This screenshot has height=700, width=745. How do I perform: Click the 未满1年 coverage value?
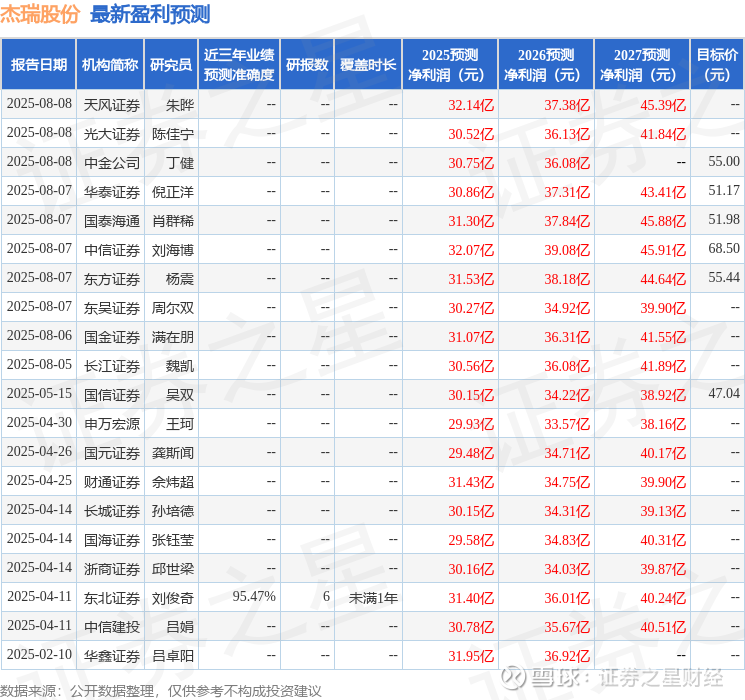click(373, 598)
